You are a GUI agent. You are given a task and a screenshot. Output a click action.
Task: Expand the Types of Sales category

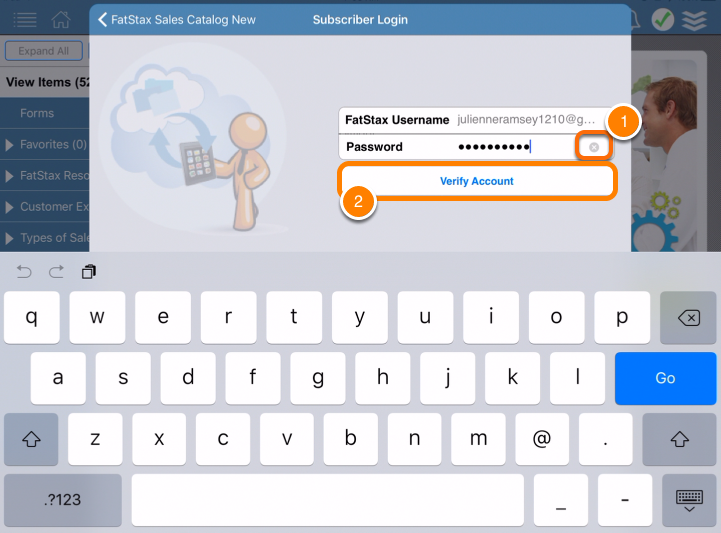(45, 238)
